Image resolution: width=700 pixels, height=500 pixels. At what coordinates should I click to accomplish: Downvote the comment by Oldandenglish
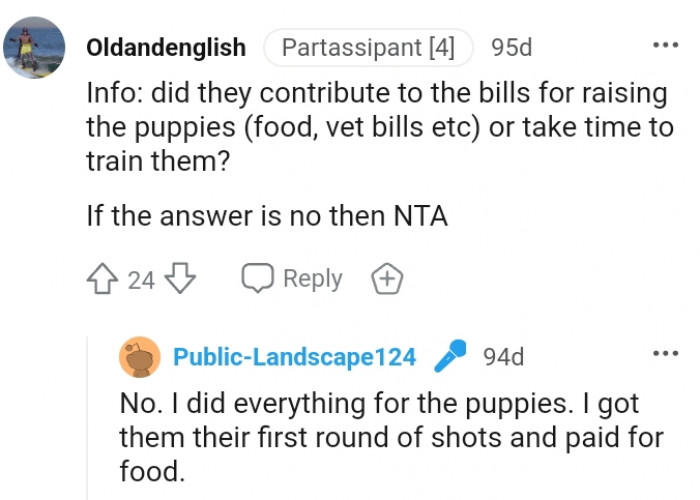pyautogui.click(x=178, y=279)
